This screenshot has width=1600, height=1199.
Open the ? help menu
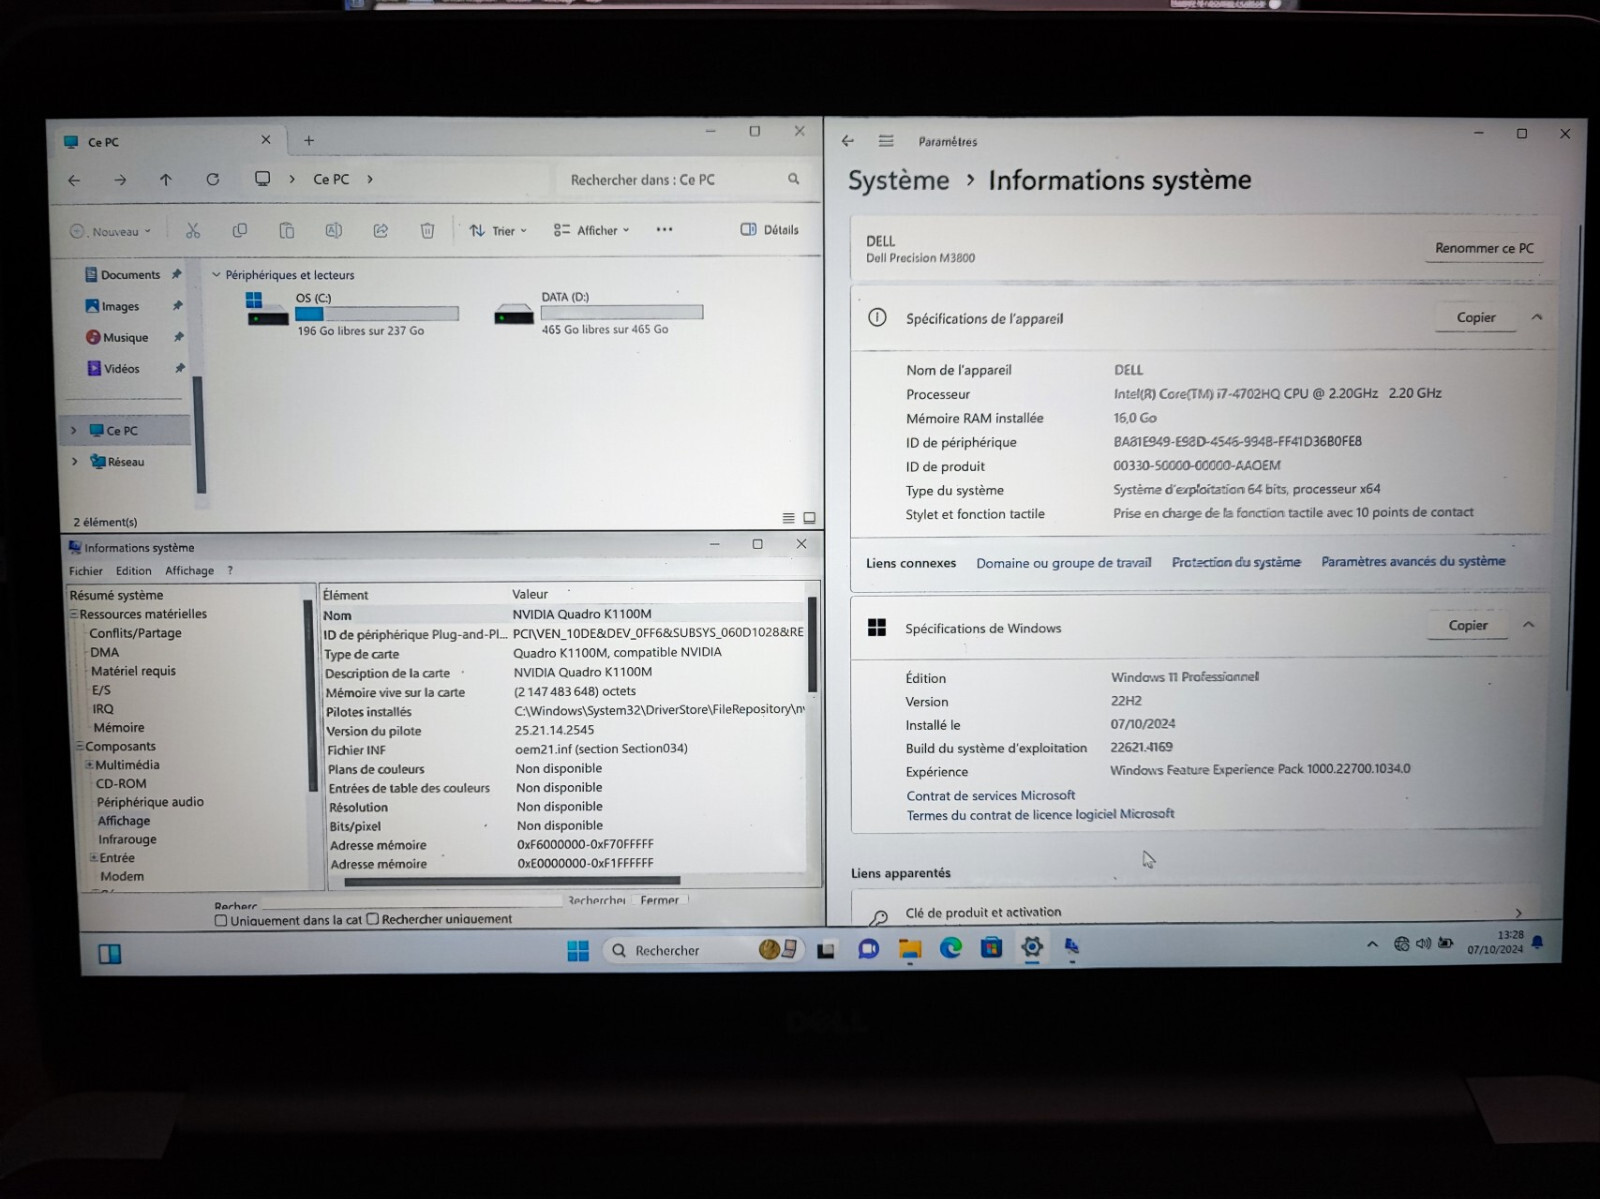pos(230,571)
